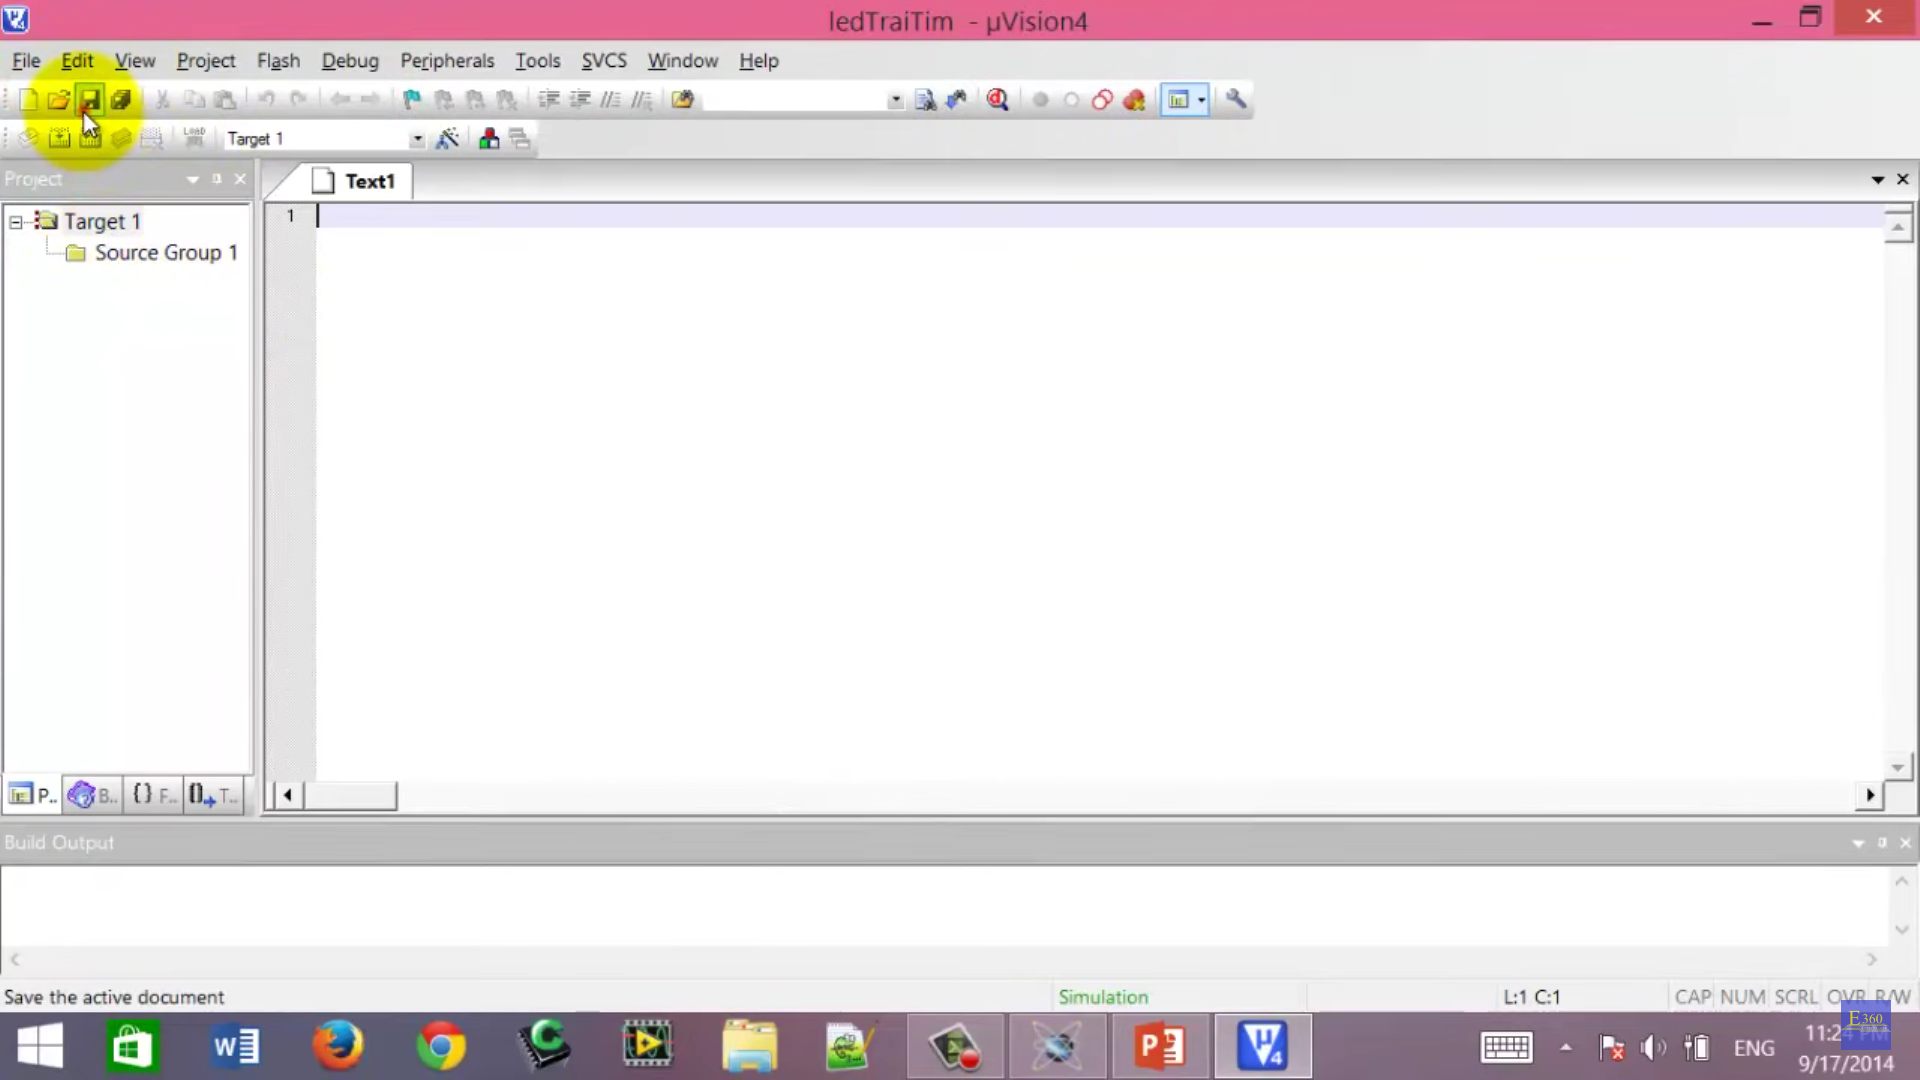Click the Kill all breakpoints icon
1920x1080 pixels.
click(1134, 99)
